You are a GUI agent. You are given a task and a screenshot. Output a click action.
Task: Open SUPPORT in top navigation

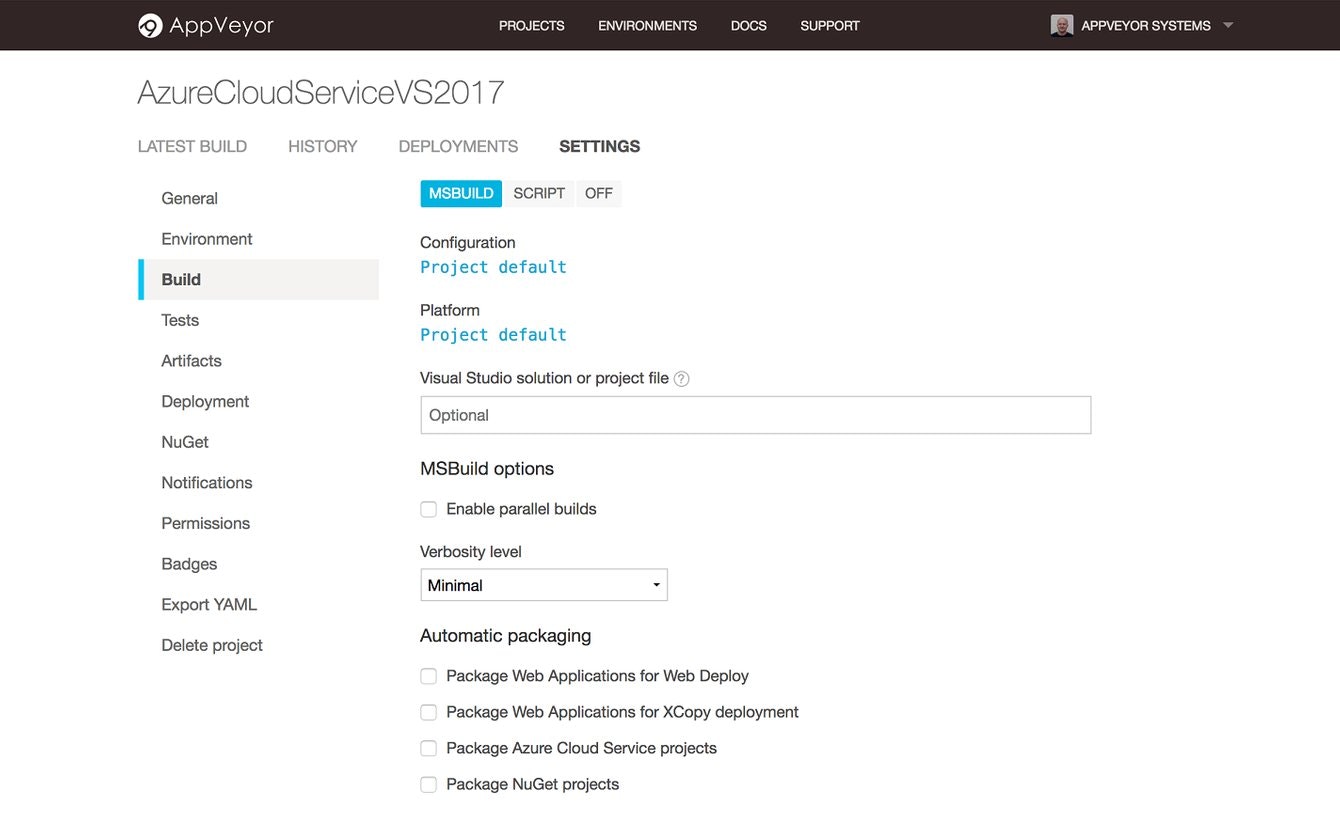pyautogui.click(x=830, y=26)
